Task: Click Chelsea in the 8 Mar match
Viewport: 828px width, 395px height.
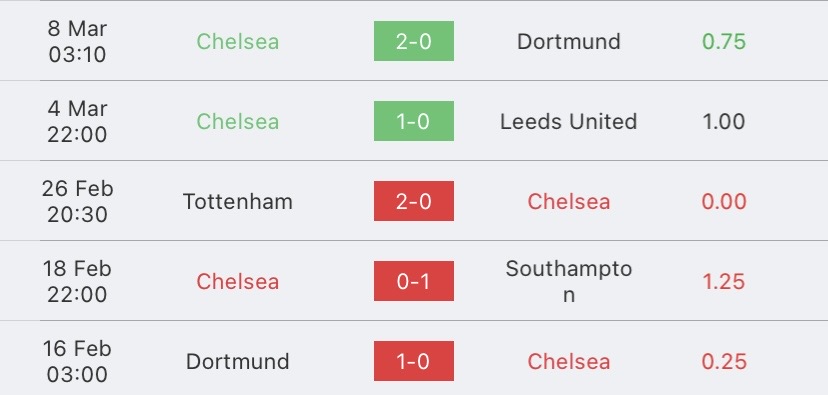Action: click(238, 42)
